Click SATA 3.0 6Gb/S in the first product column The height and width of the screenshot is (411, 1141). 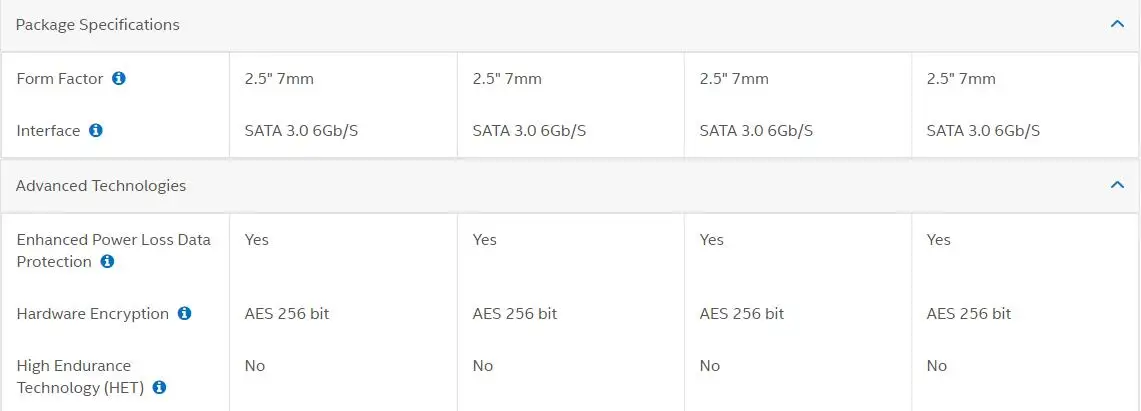click(301, 131)
